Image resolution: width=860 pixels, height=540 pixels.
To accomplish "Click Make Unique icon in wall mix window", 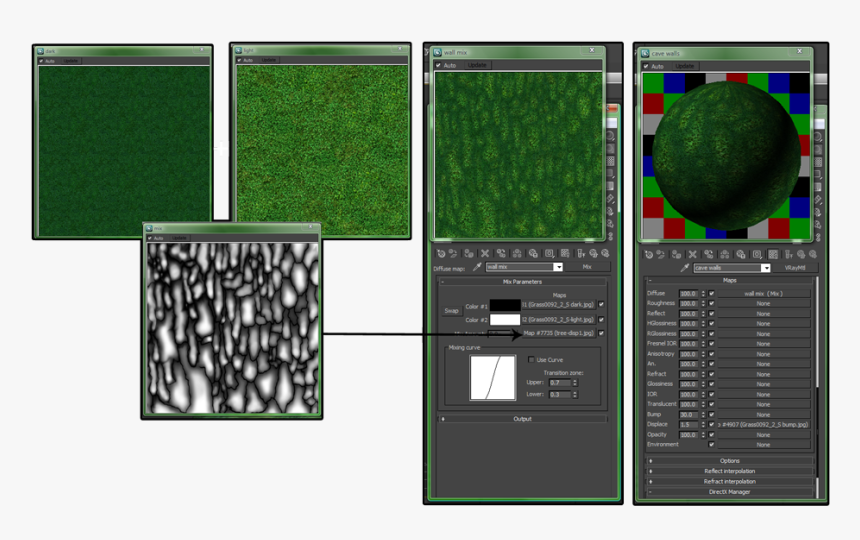I will coord(517,253).
